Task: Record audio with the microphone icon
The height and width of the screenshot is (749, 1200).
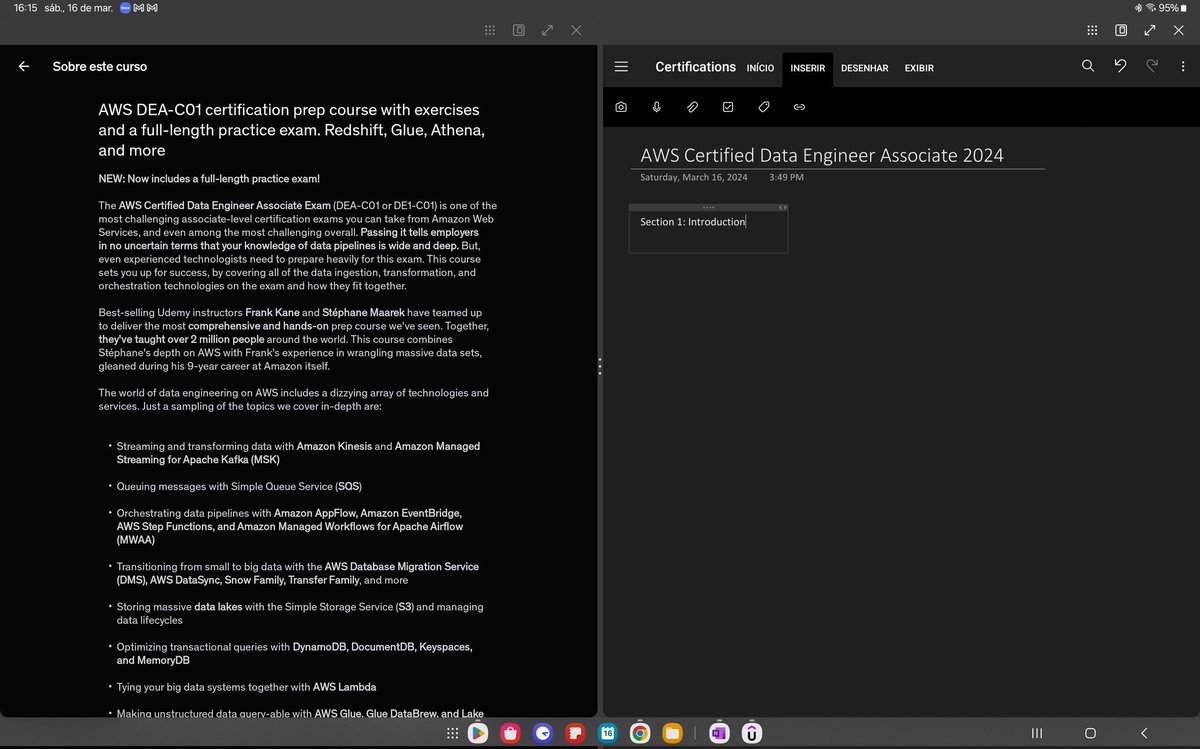Action: [x=657, y=106]
